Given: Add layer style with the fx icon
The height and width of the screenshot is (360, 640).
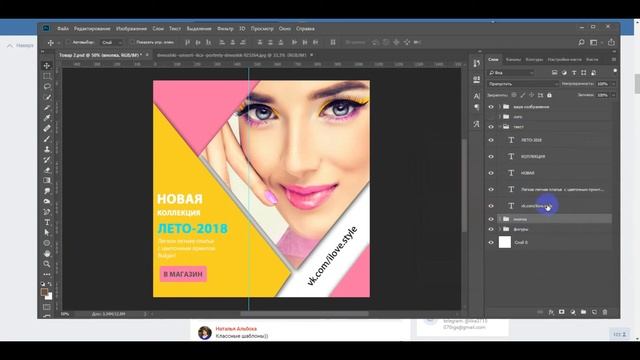Looking at the screenshot, I should 551,312.
